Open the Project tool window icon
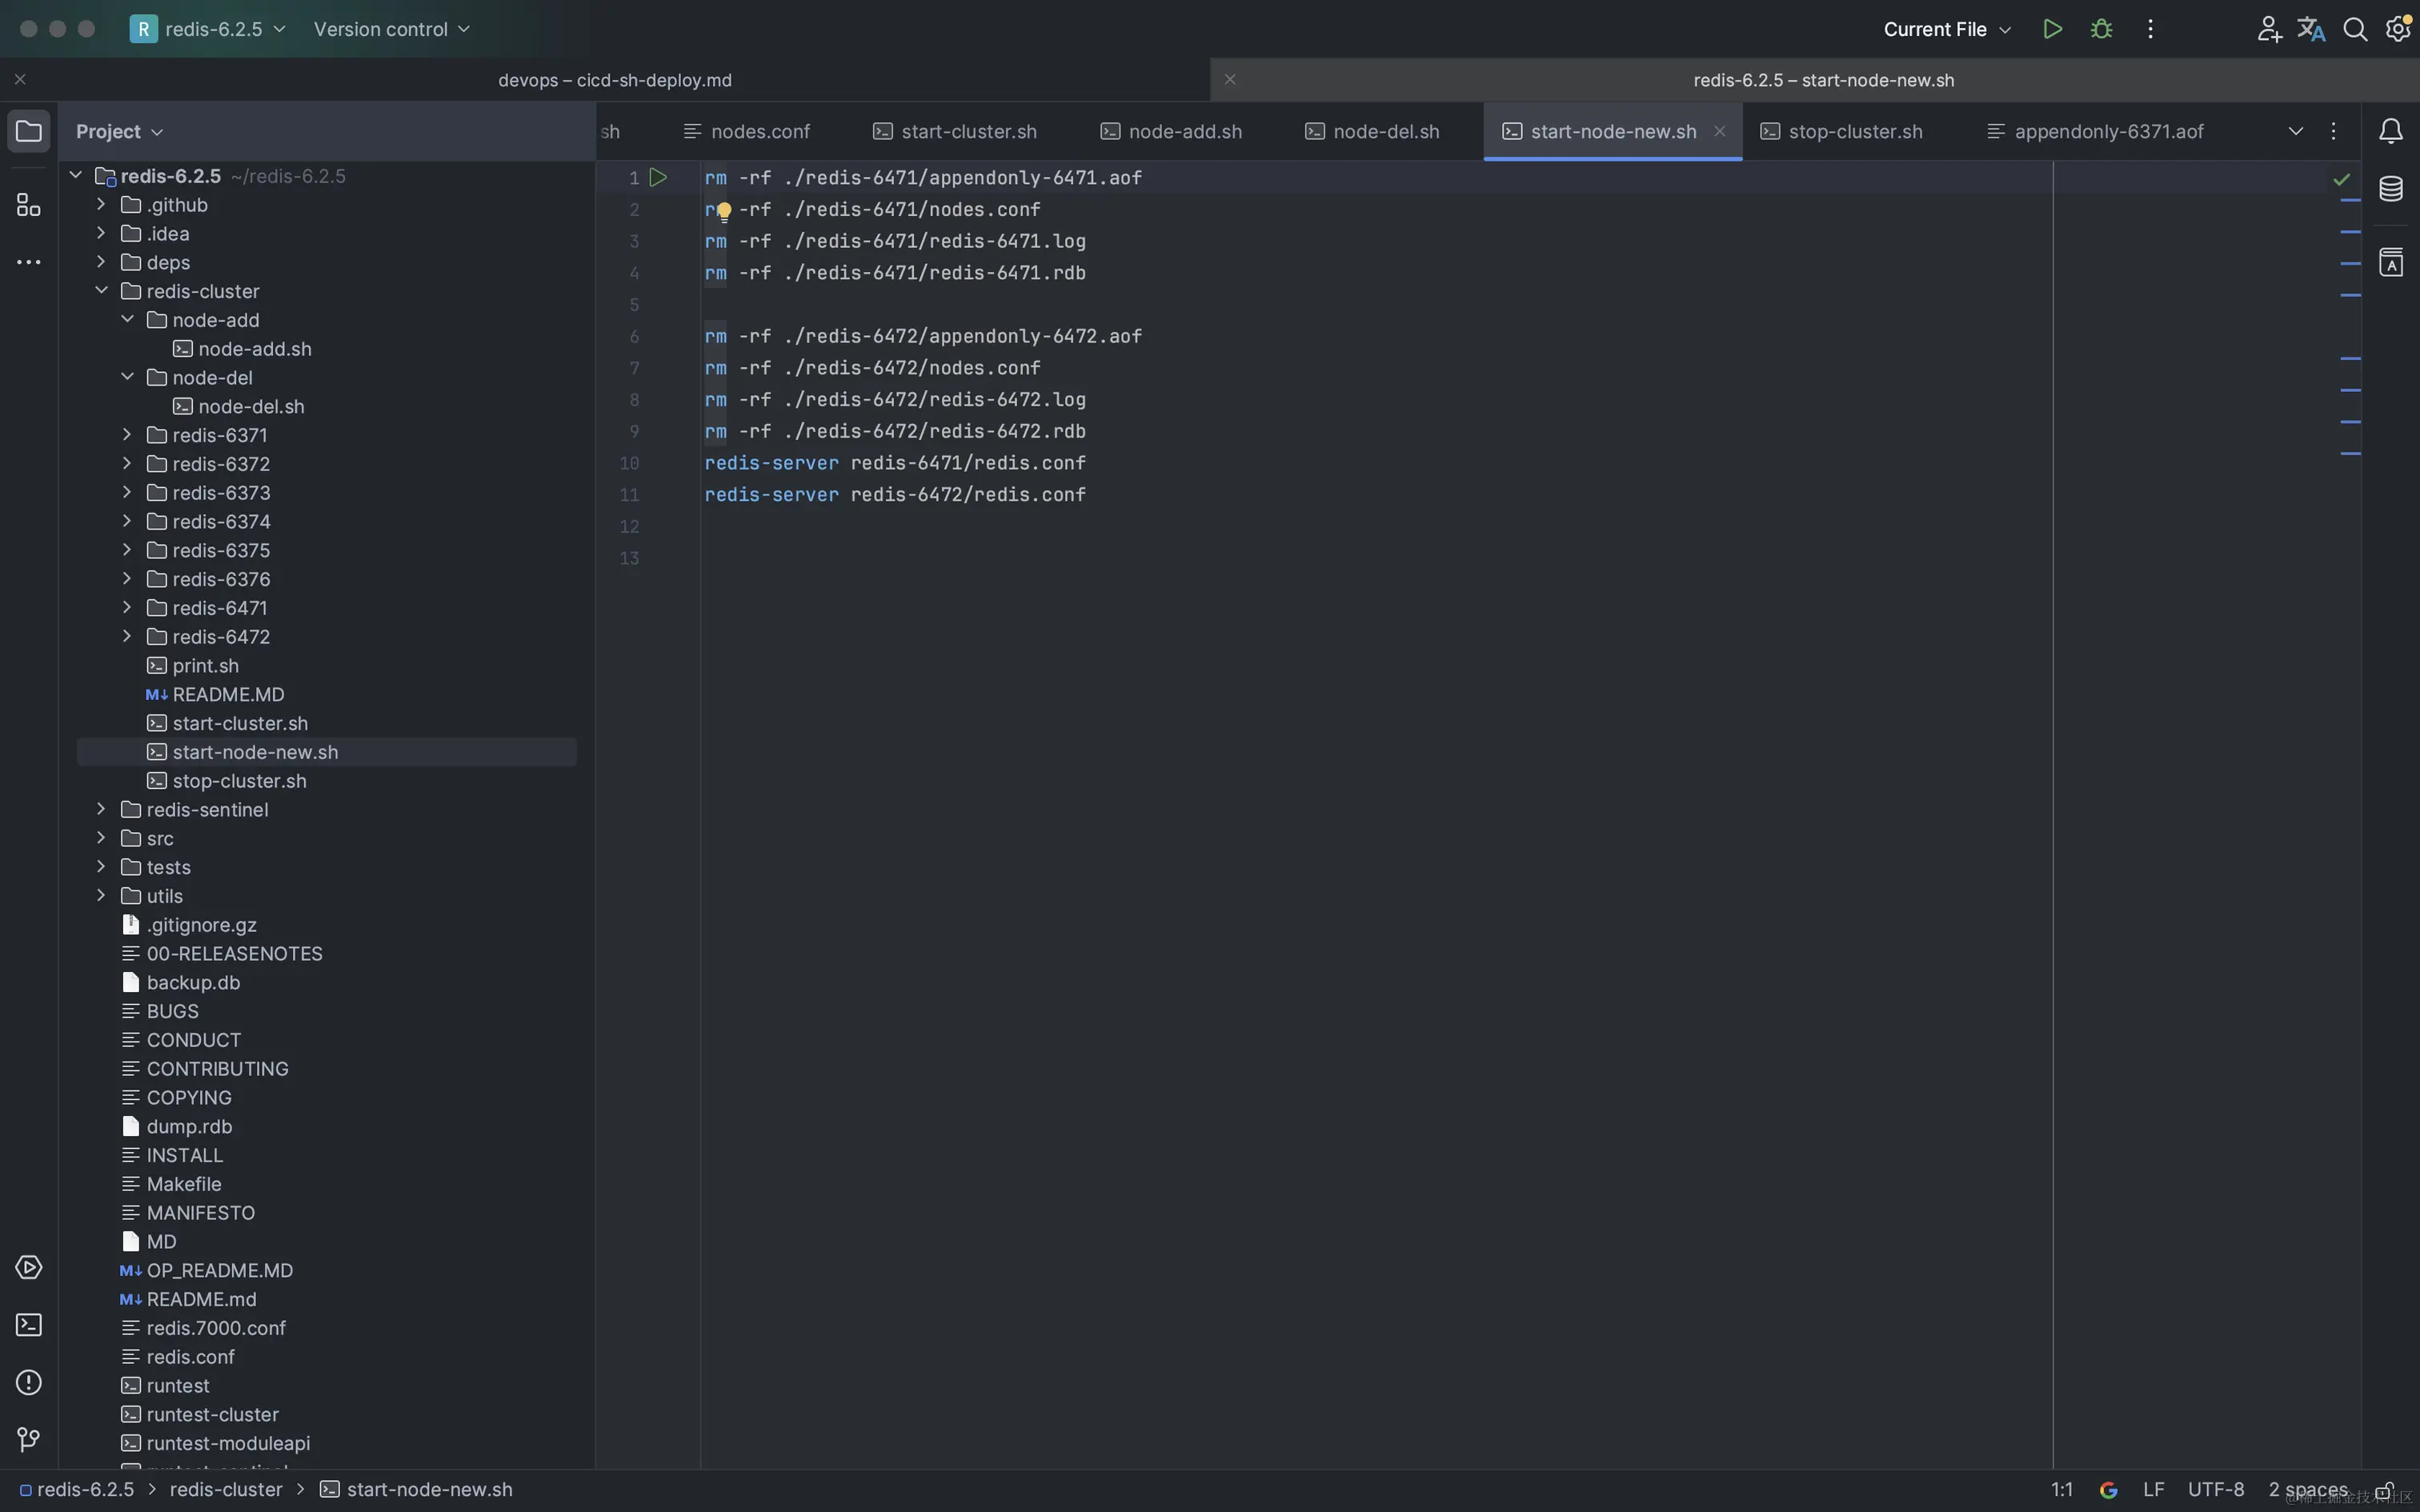This screenshot has width=2420, height=1512. 29,131
